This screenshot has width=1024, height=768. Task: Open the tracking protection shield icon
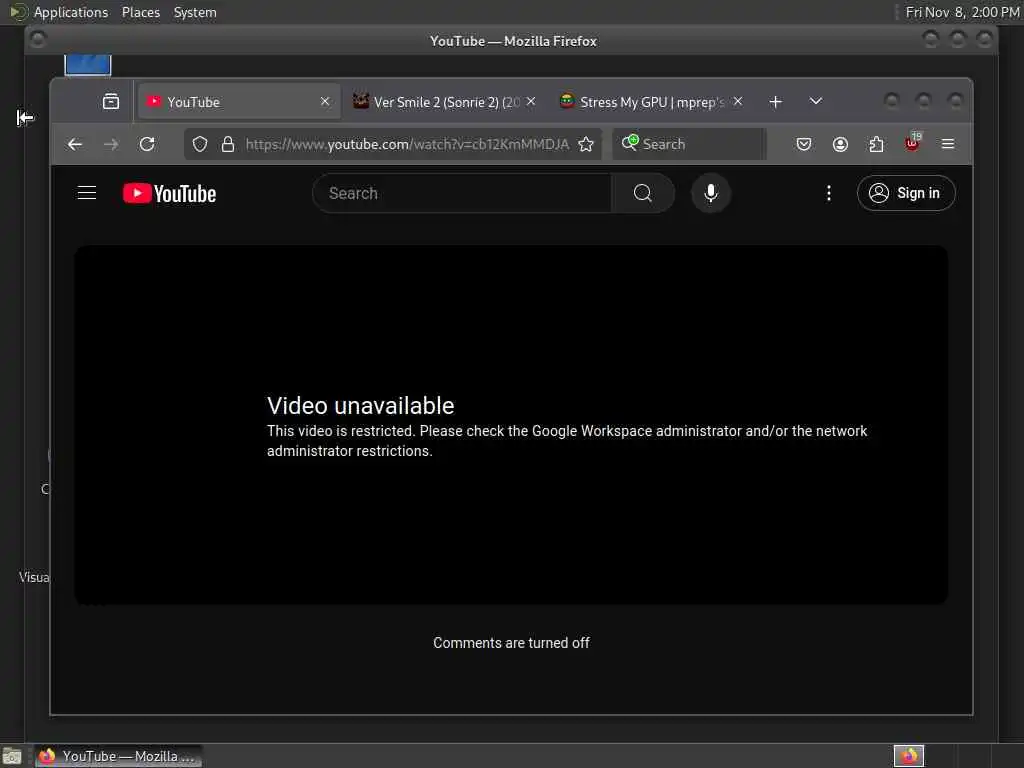(200, 144)
